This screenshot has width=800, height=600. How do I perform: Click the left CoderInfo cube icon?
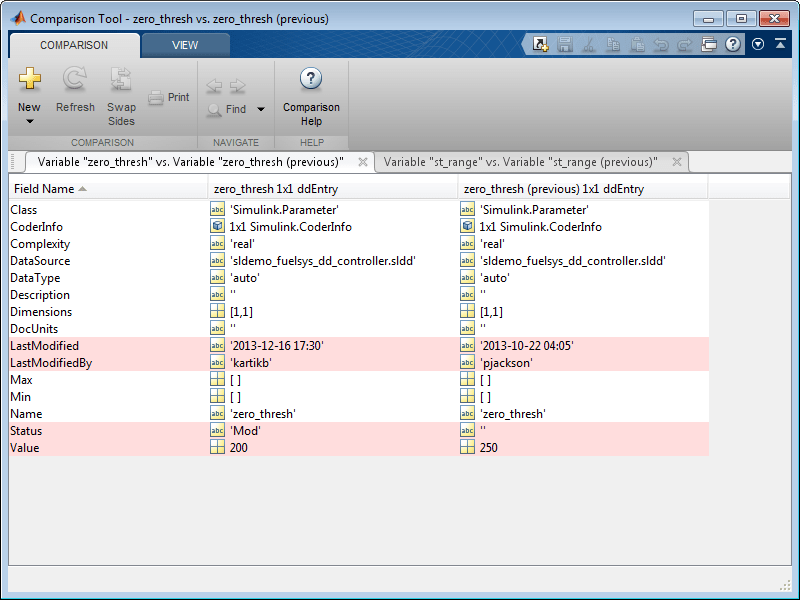tap(217, 226)
